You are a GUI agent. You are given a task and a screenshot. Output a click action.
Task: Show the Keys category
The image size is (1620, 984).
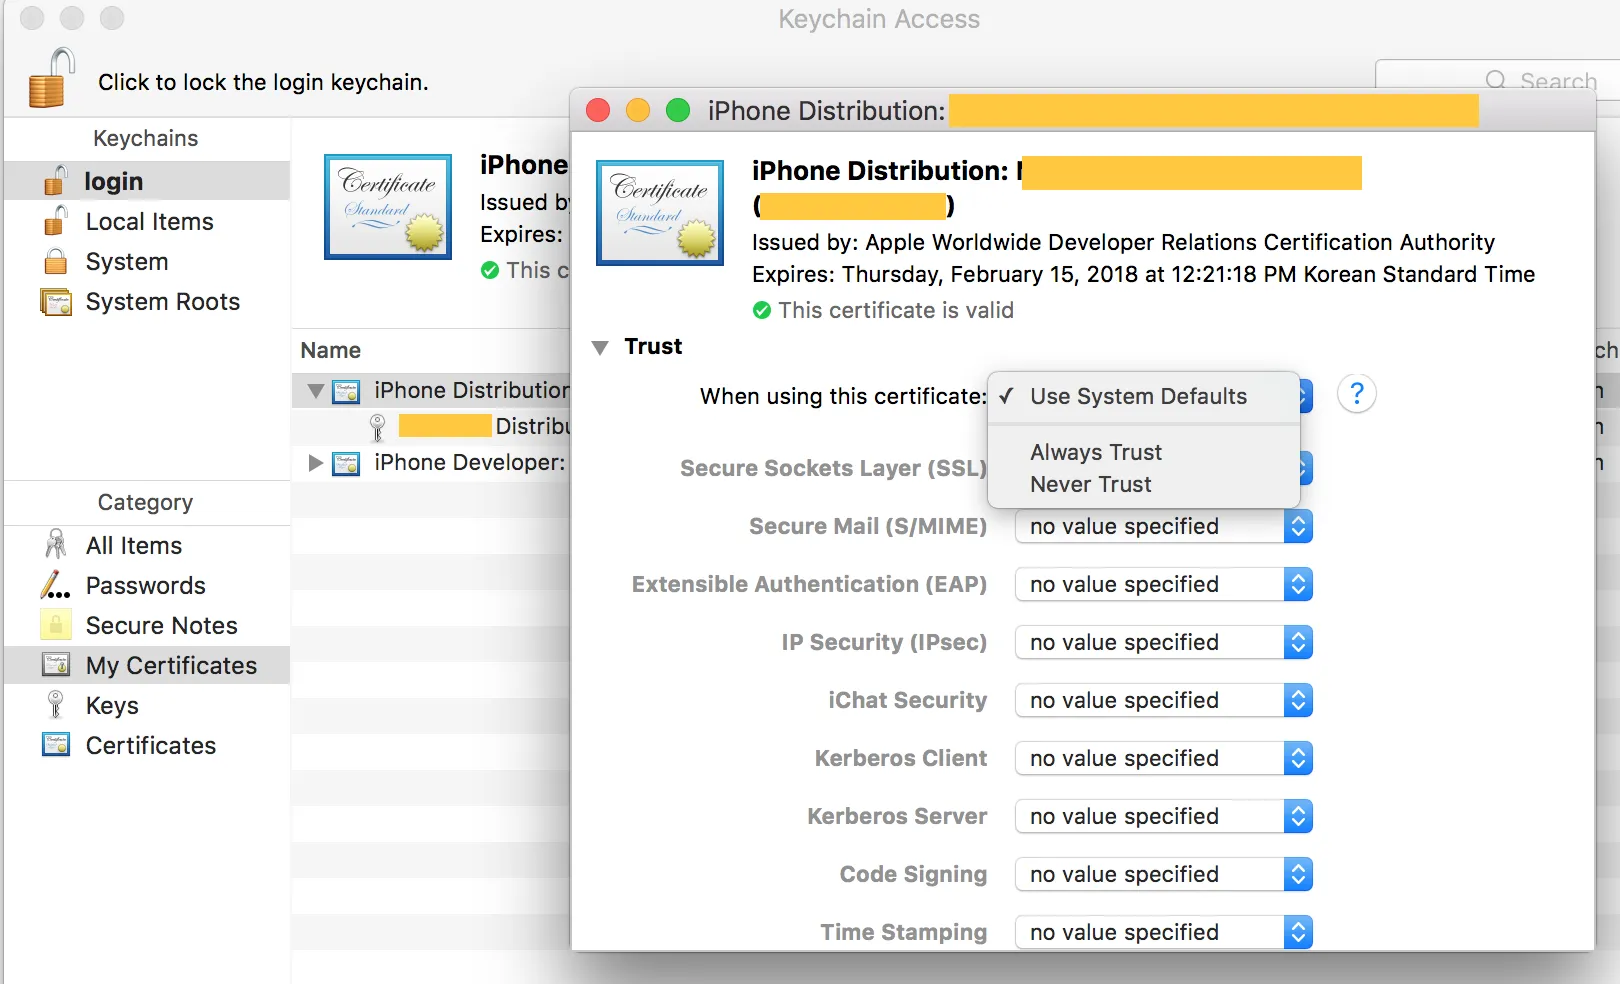(x=112, y=706)
